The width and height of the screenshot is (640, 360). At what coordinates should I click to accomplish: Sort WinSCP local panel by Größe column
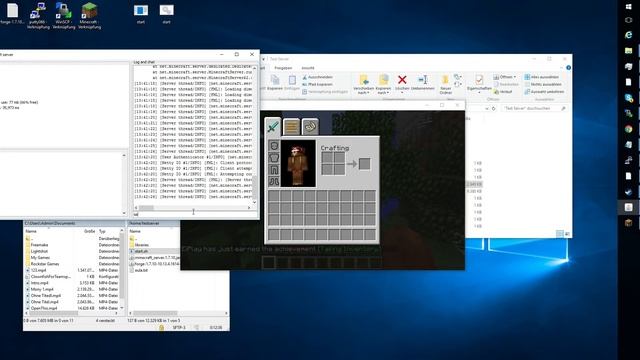[89, 231]
